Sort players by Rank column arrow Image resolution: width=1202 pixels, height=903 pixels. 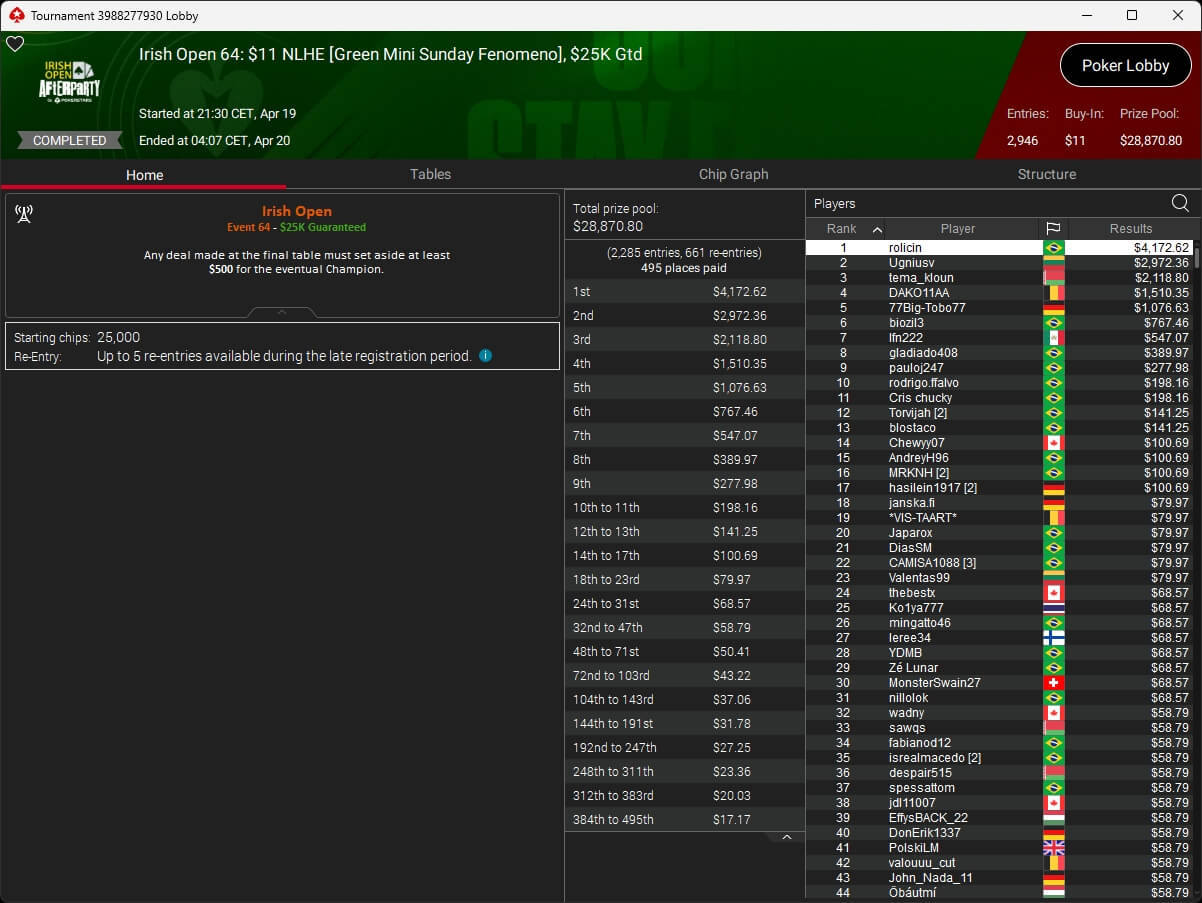pos(877,229)
